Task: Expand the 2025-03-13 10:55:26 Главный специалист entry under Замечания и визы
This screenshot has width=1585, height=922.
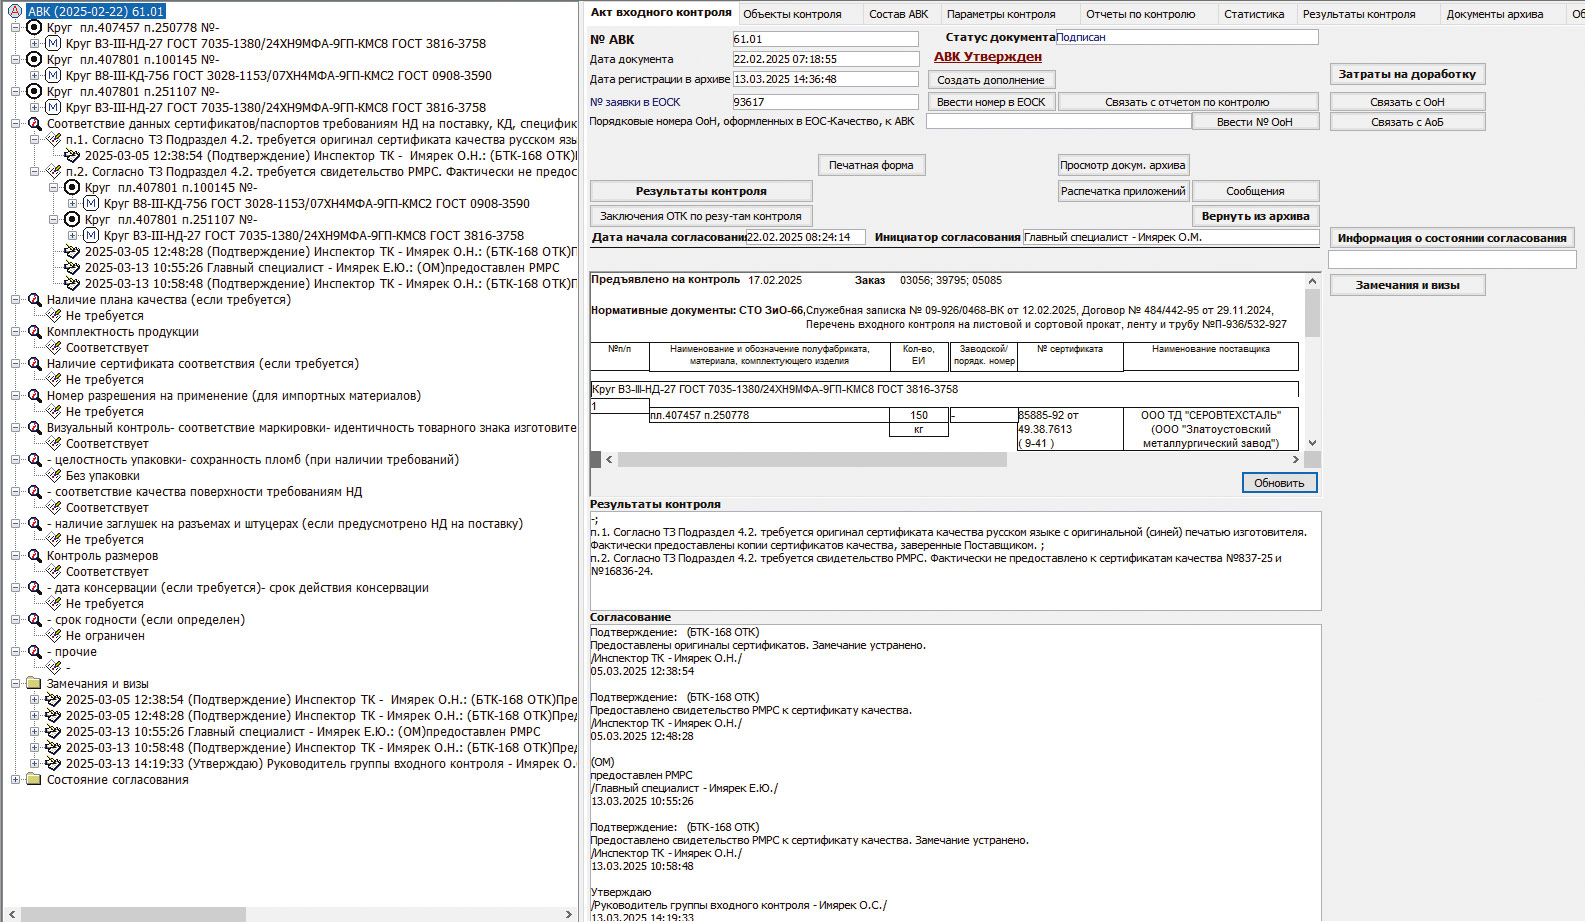Action: click(35, 732)
